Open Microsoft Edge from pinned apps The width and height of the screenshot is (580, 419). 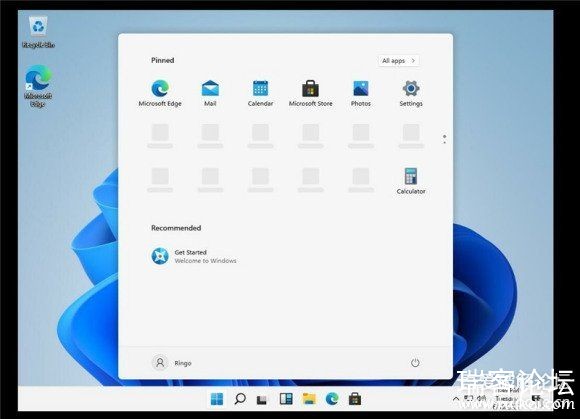click(x=160, y=93)
